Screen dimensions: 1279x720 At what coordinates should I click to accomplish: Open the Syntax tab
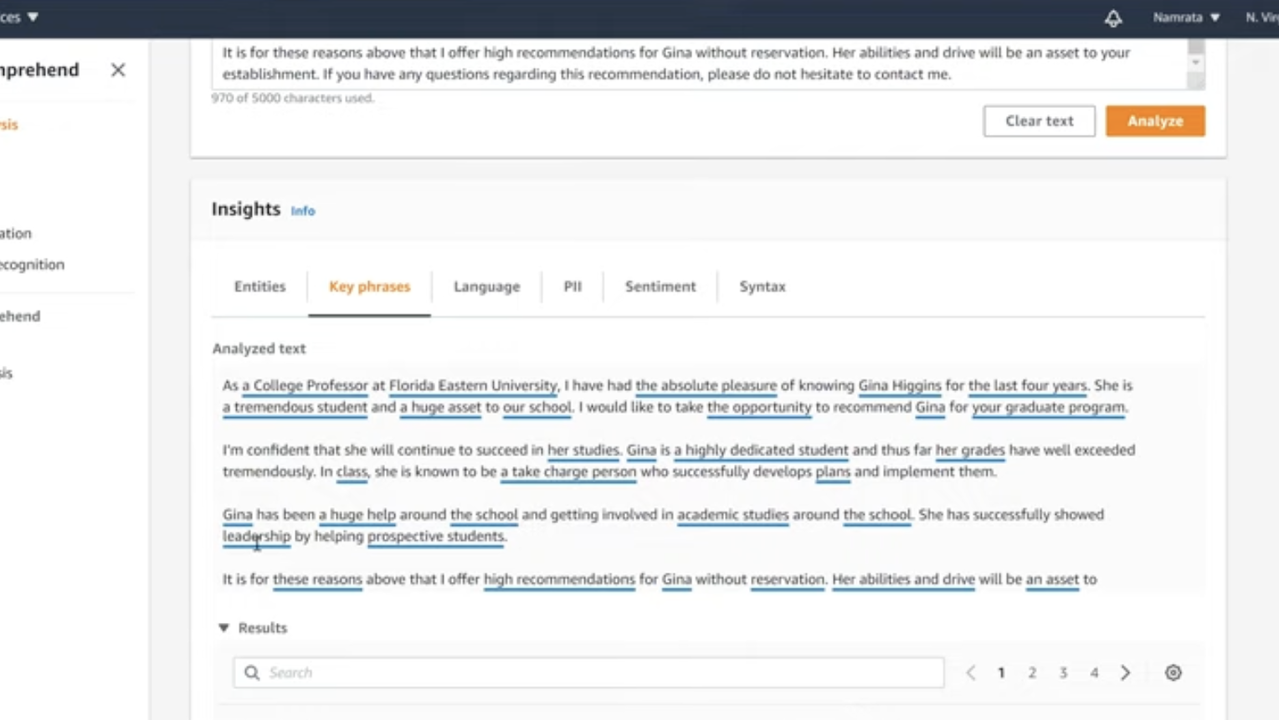pyautogui.click(x=761, y=286)
